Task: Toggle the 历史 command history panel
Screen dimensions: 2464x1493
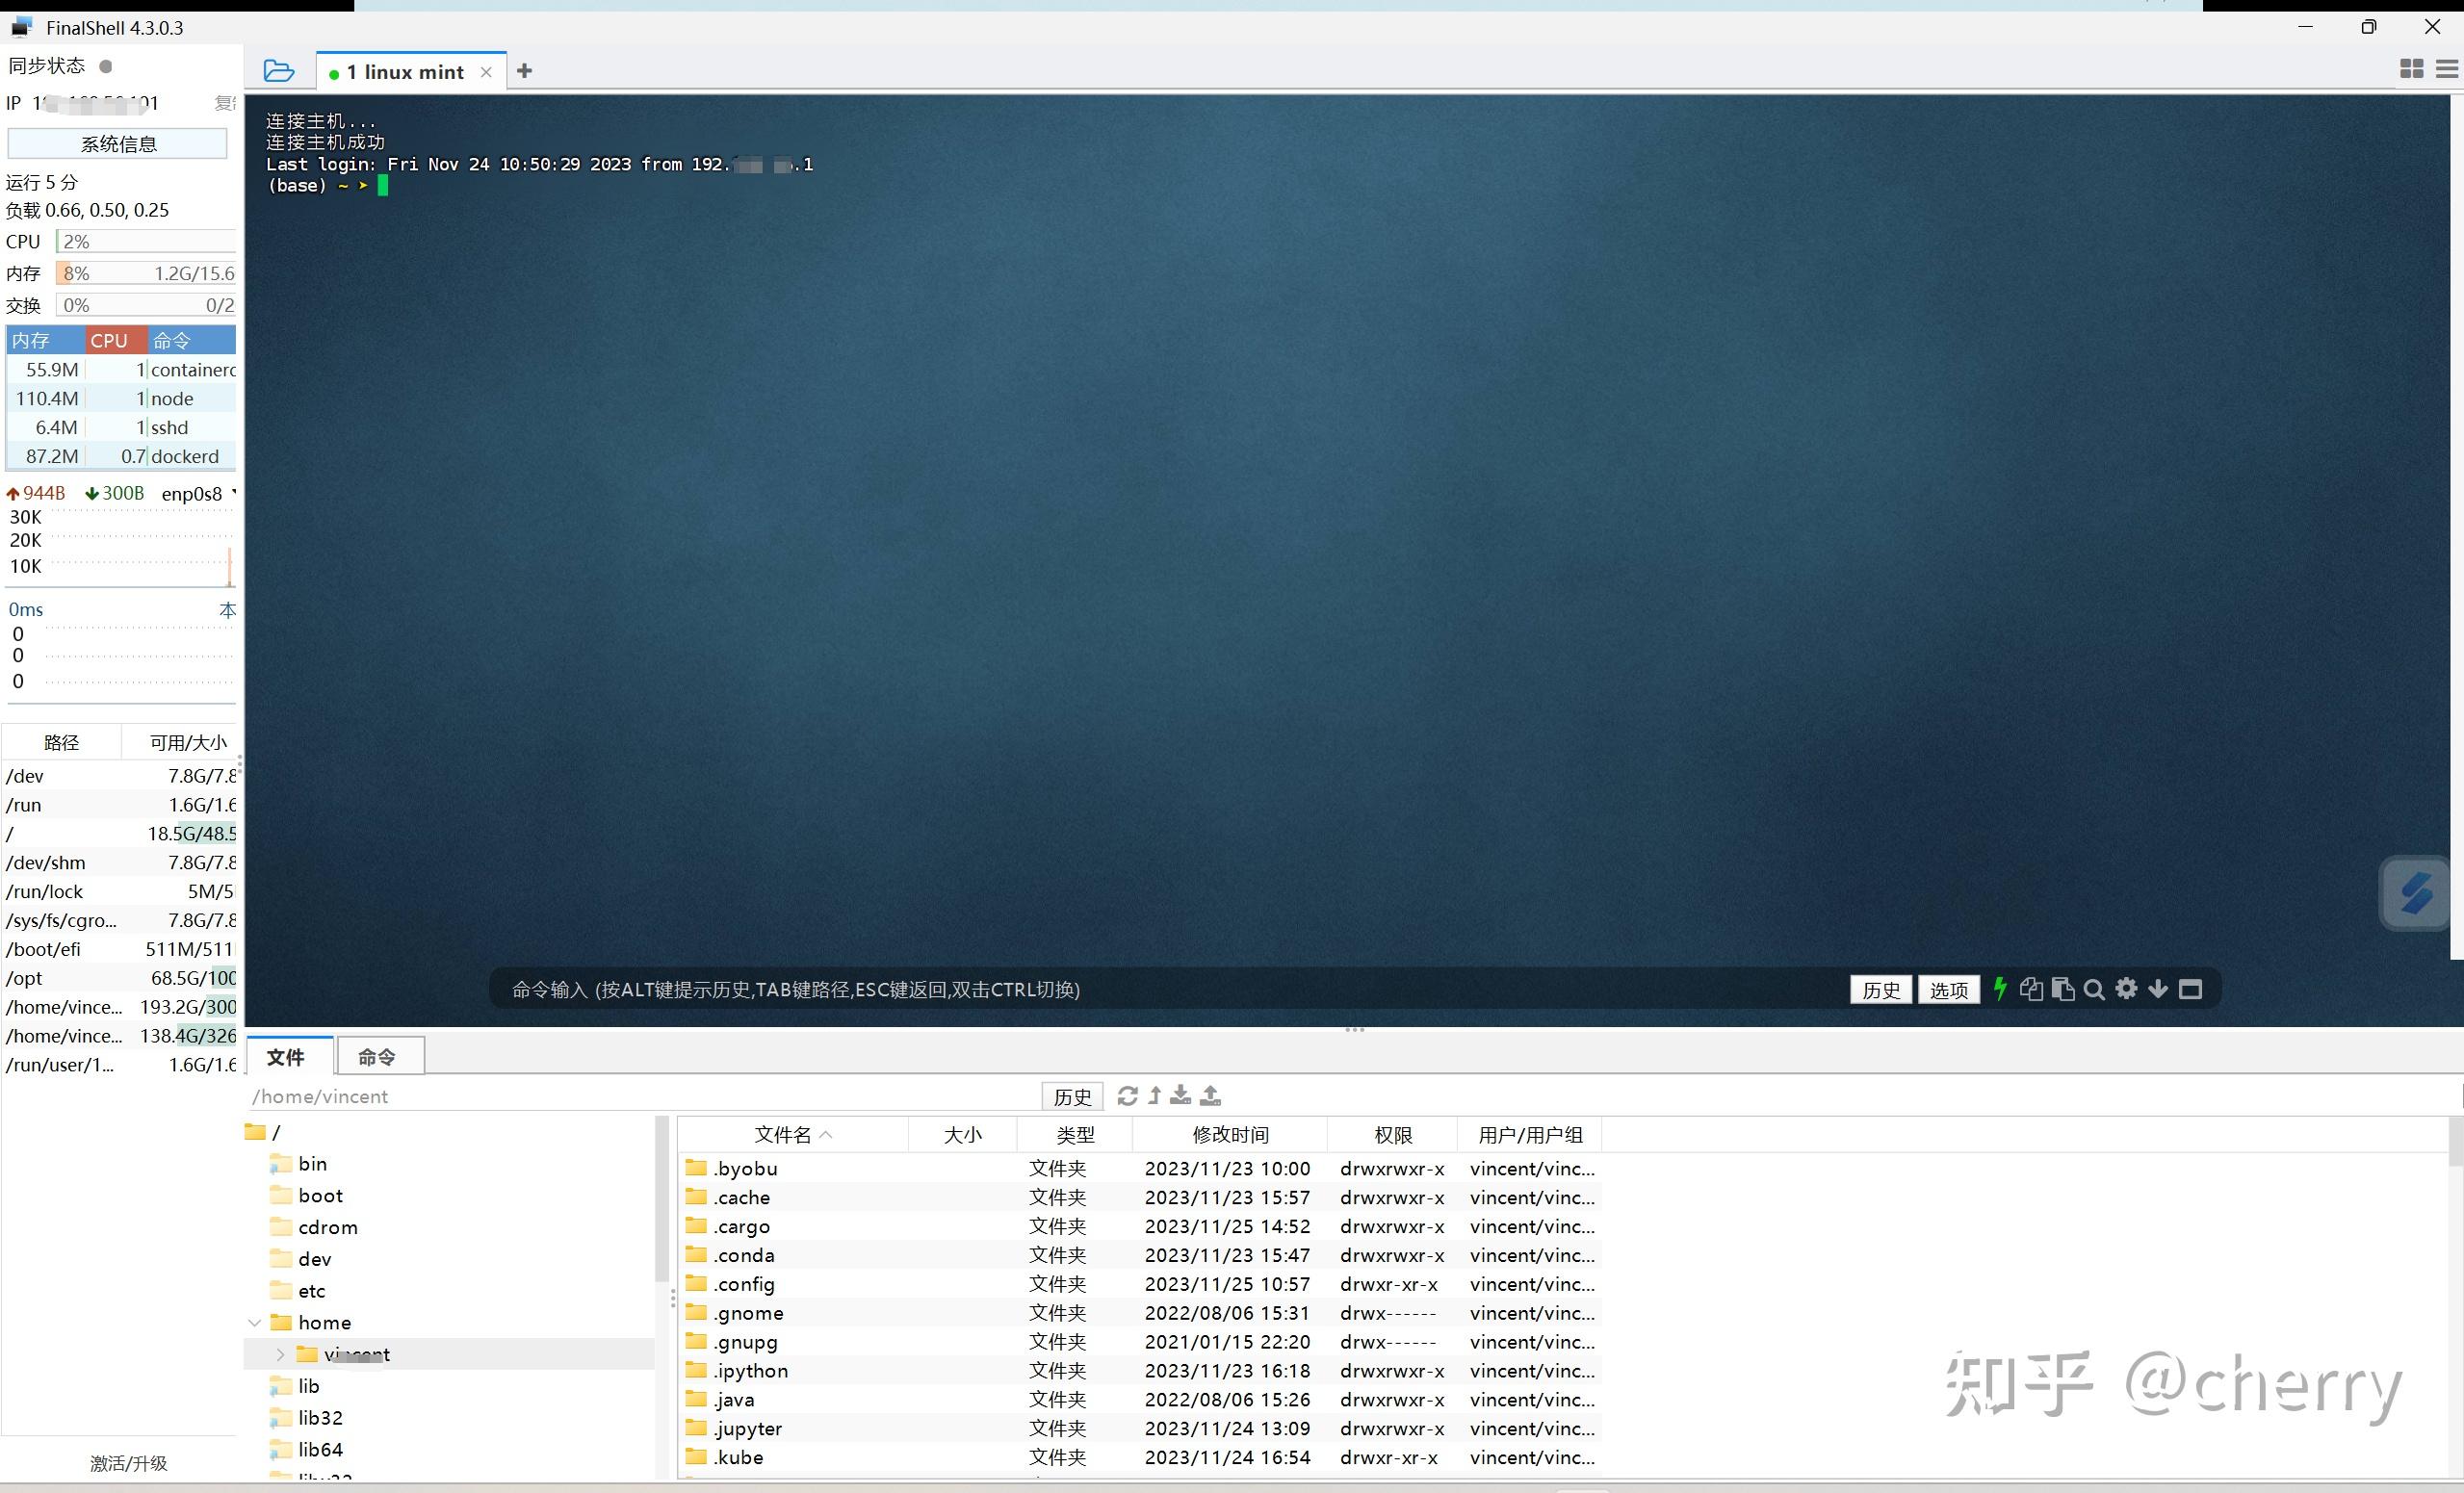Action: click(1880, 989)
